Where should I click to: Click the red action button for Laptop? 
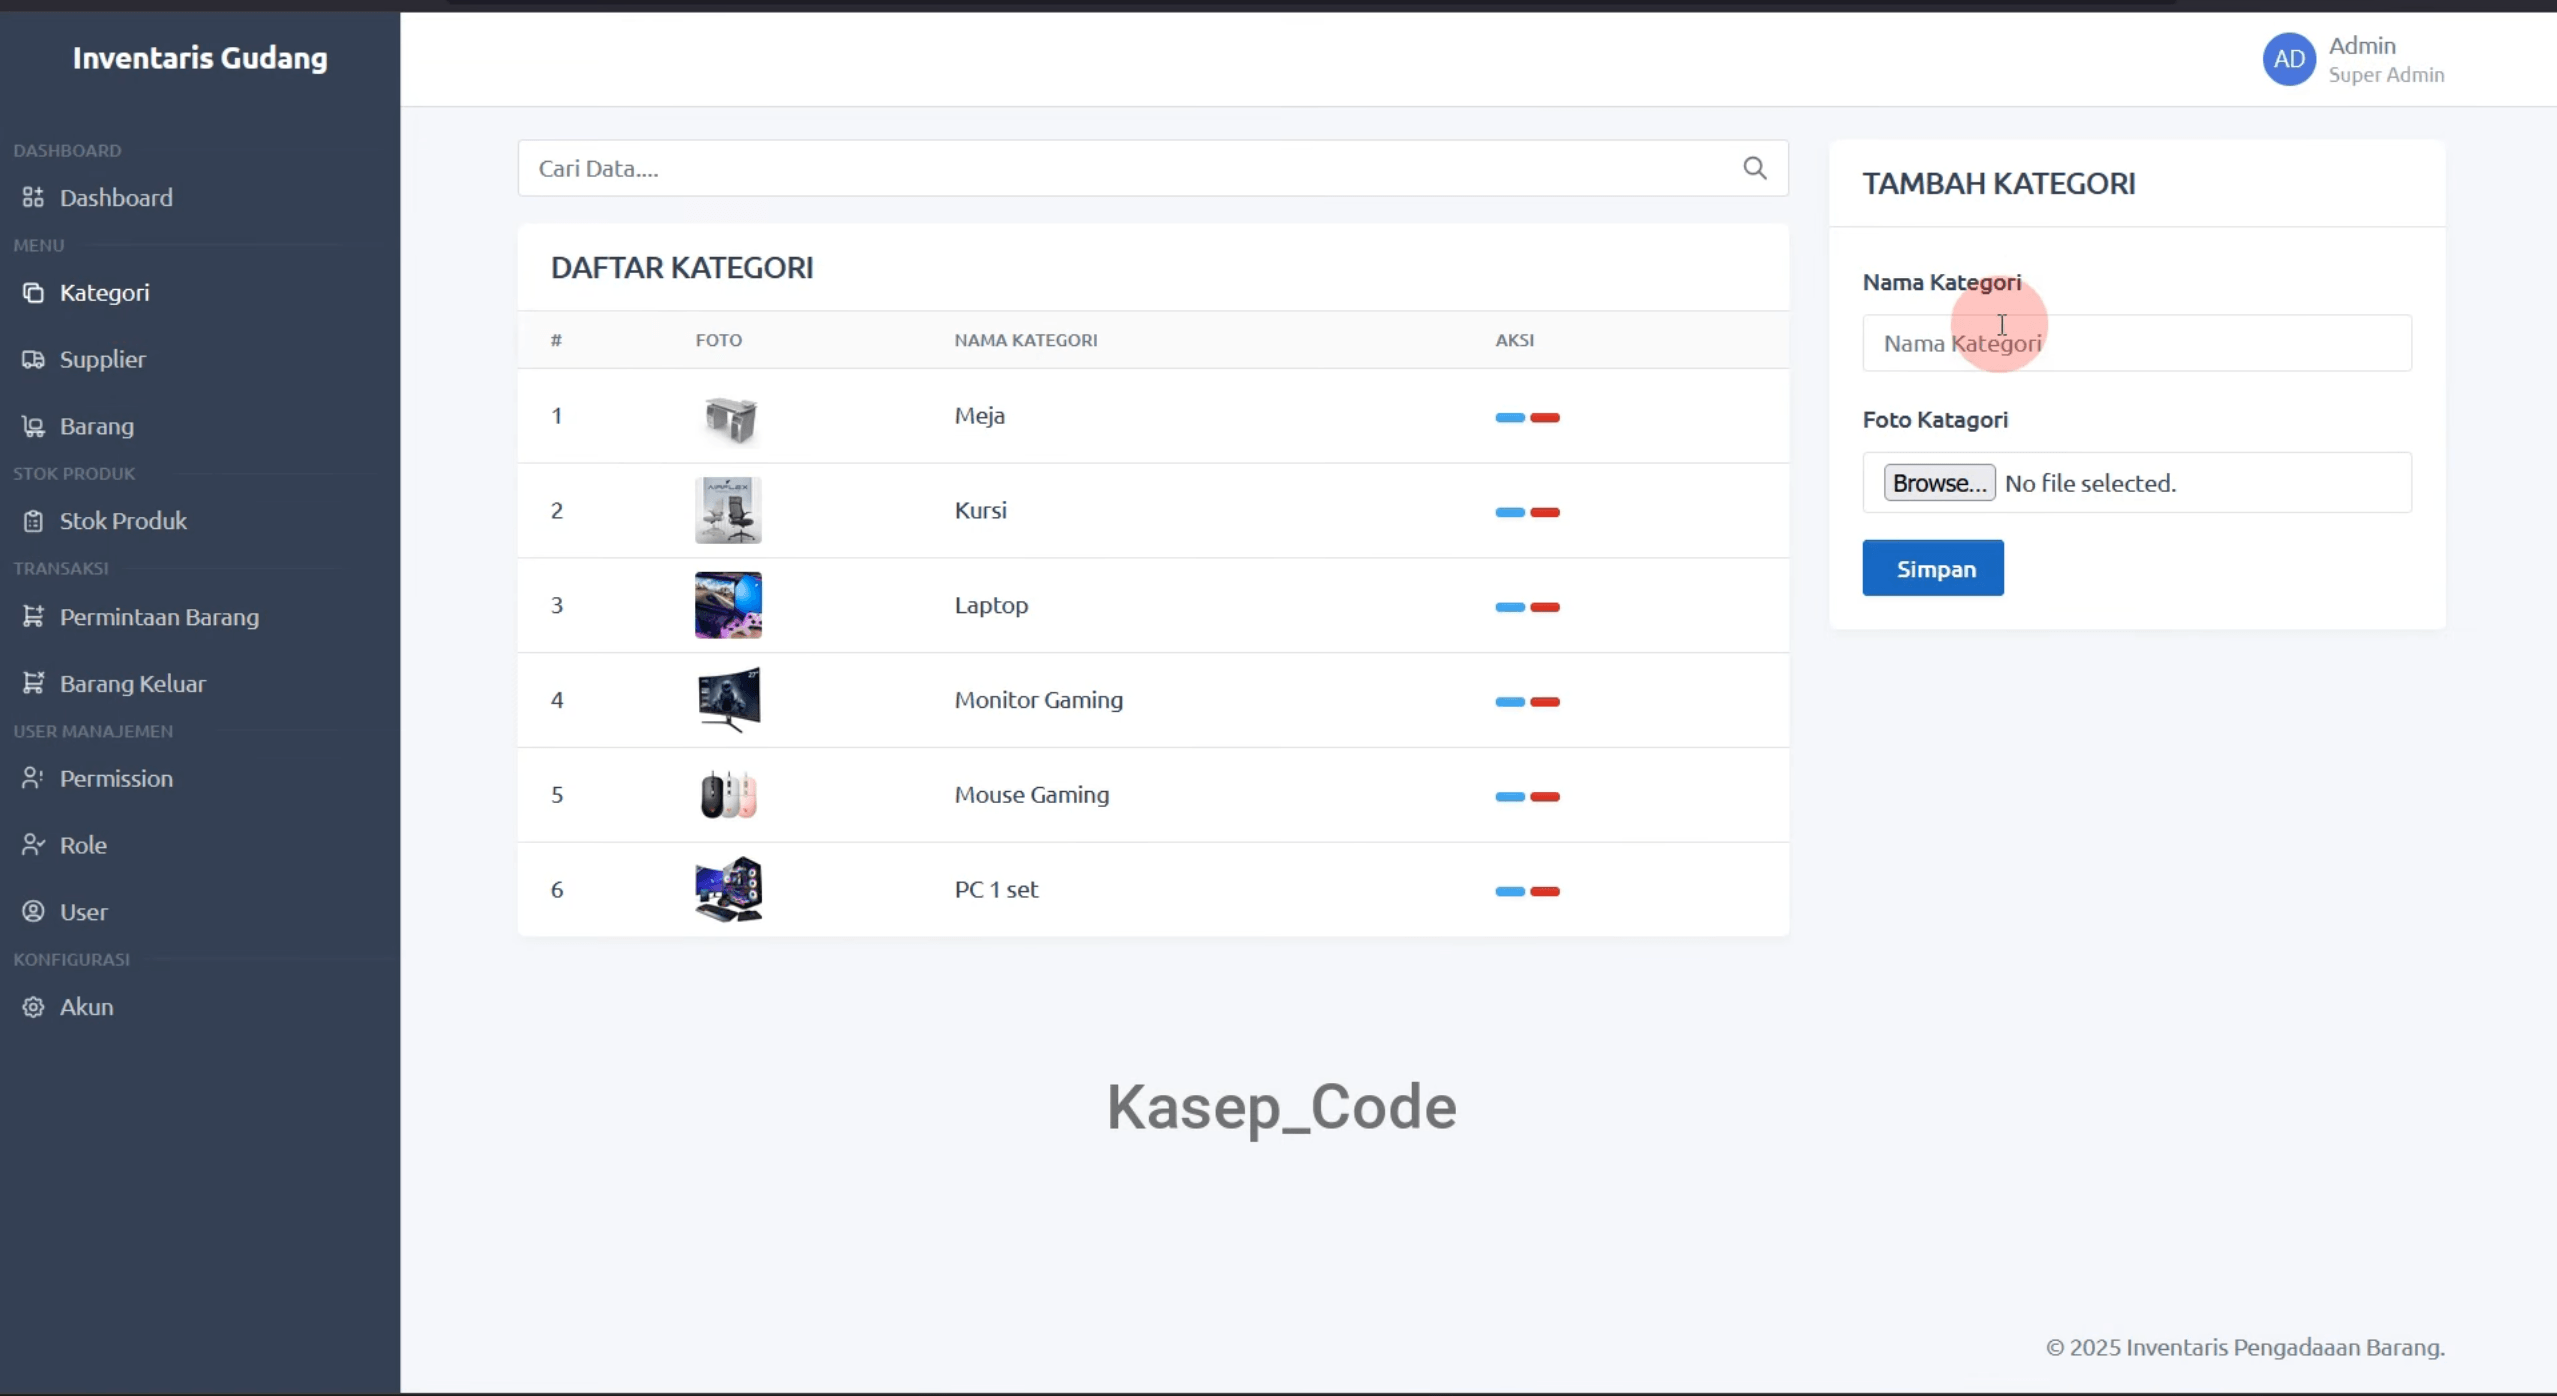pyautogui.click(x=1545, y=607)
